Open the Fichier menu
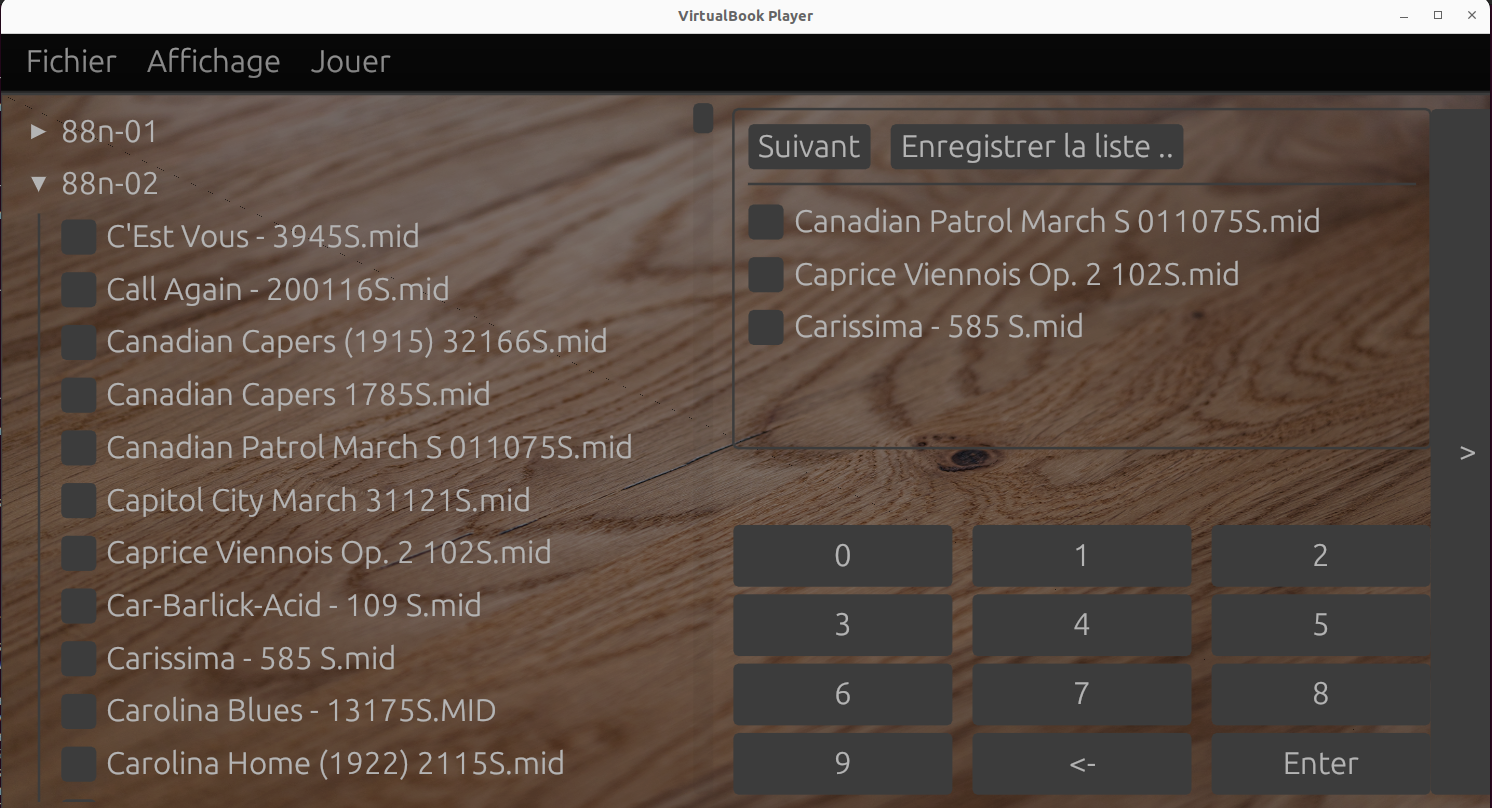 (70, 61)
